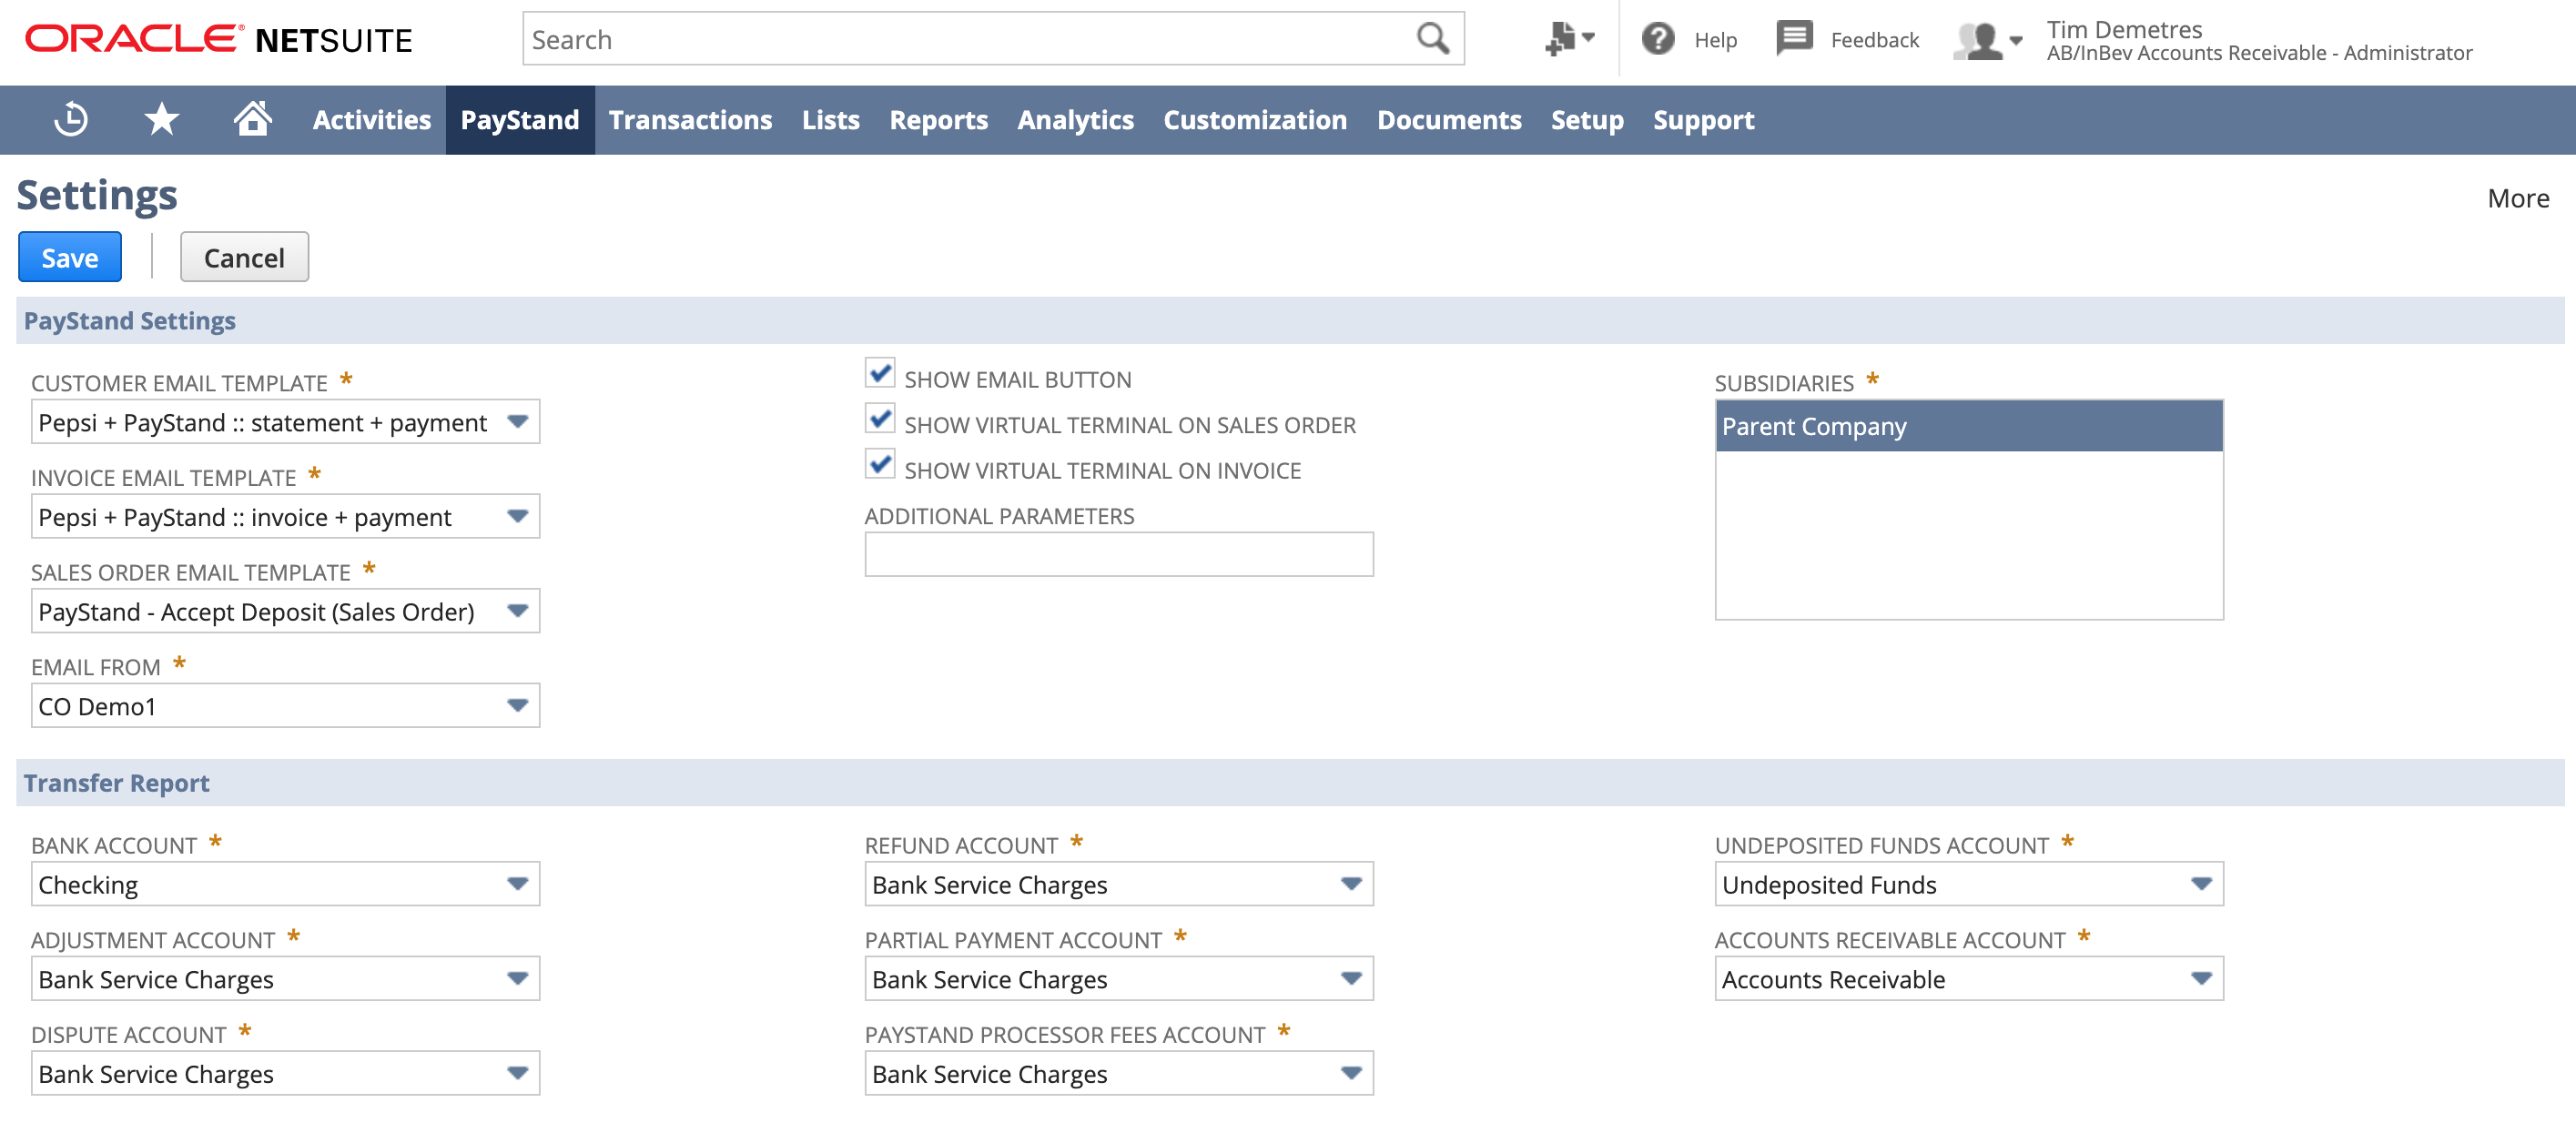Click the Help link text
This screenshot has width=2576, height=1123.
(x=1715, y=40)
